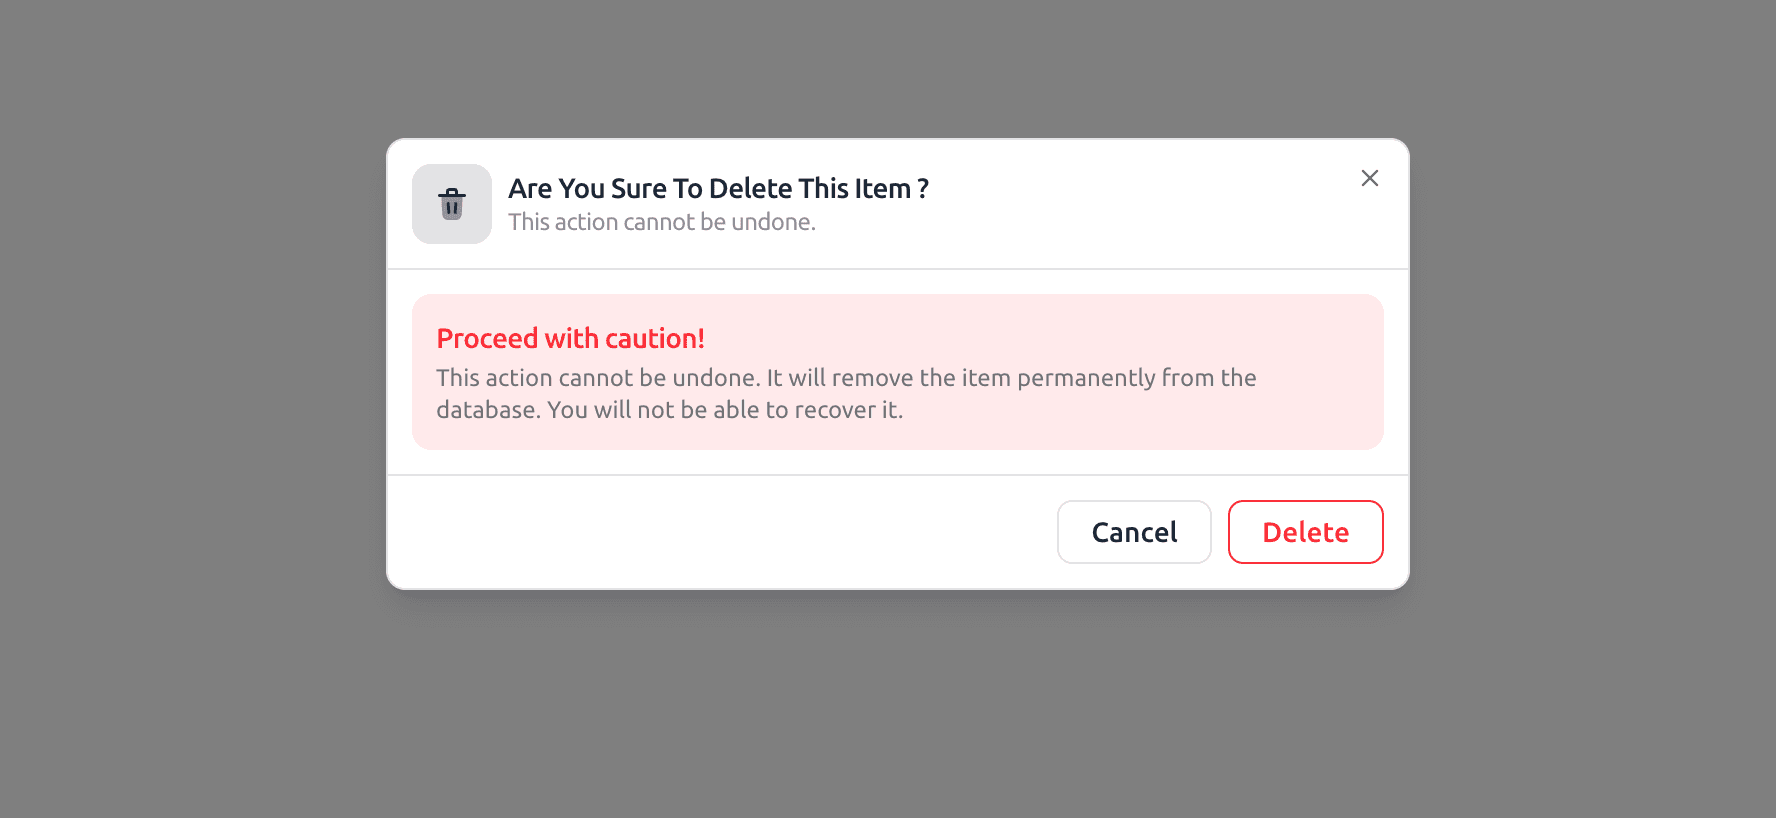Click the gray trash icon's rounded background
This screenshot has height=818, width=1776.
(451, 204)
